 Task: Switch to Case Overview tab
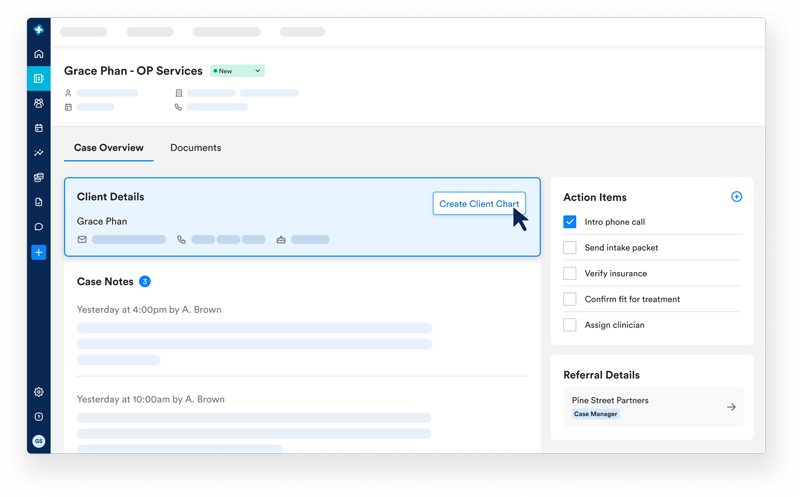tap(109, 147)
